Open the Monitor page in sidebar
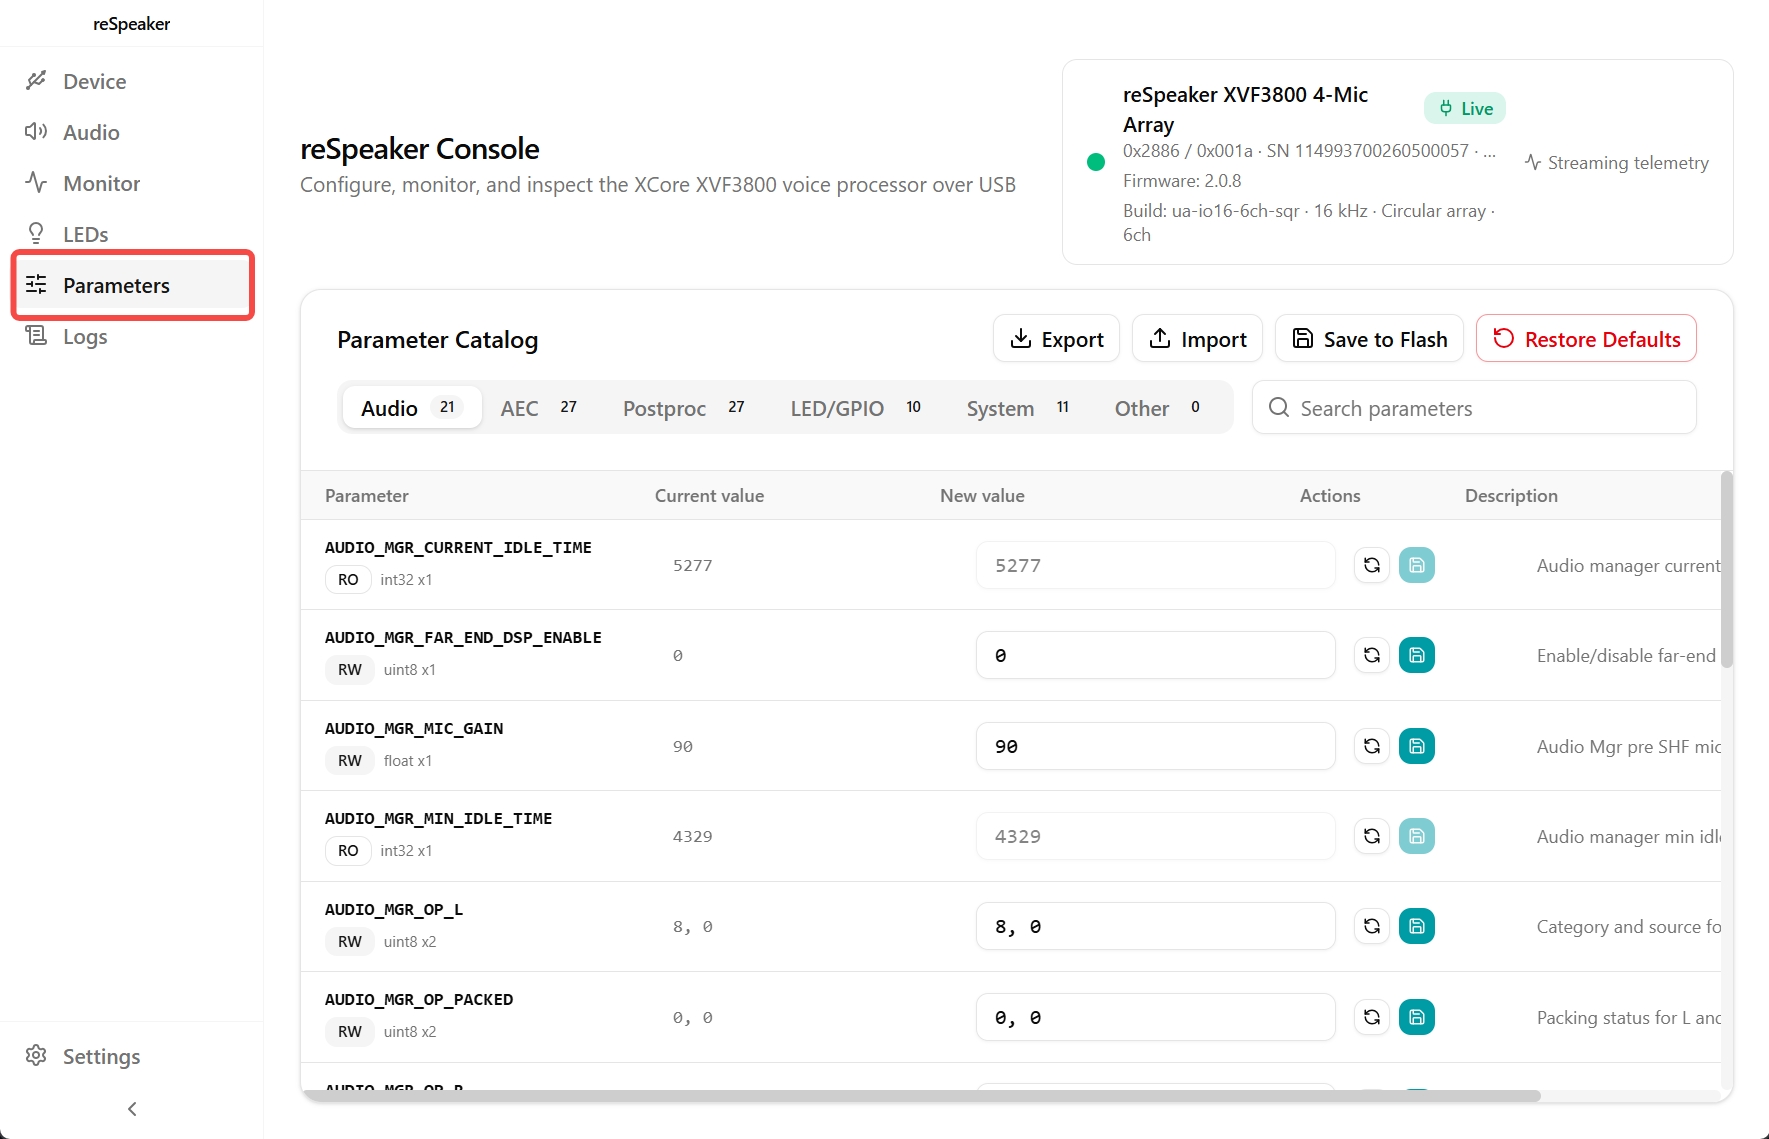Screen dimensions: 1769x1139 (132, 183)
